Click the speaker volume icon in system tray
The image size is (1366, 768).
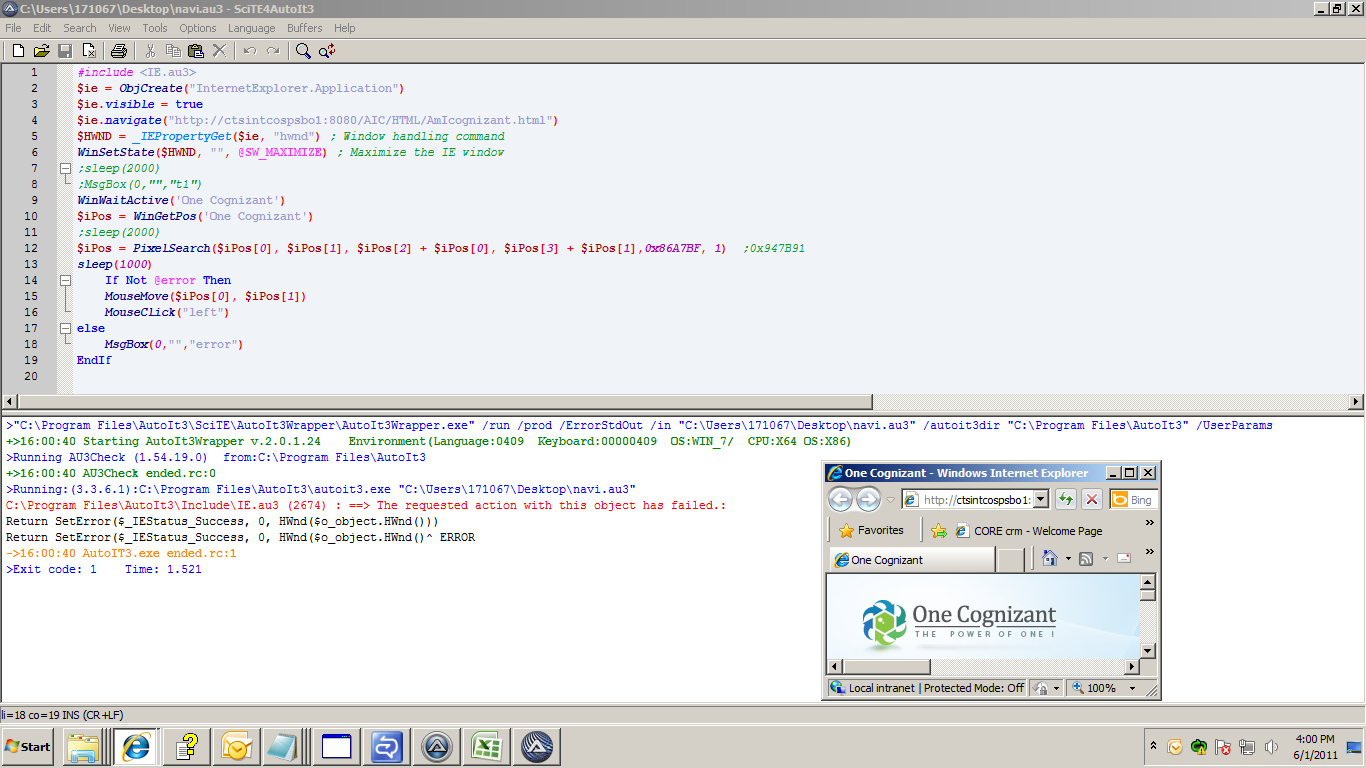(1272, 747)
